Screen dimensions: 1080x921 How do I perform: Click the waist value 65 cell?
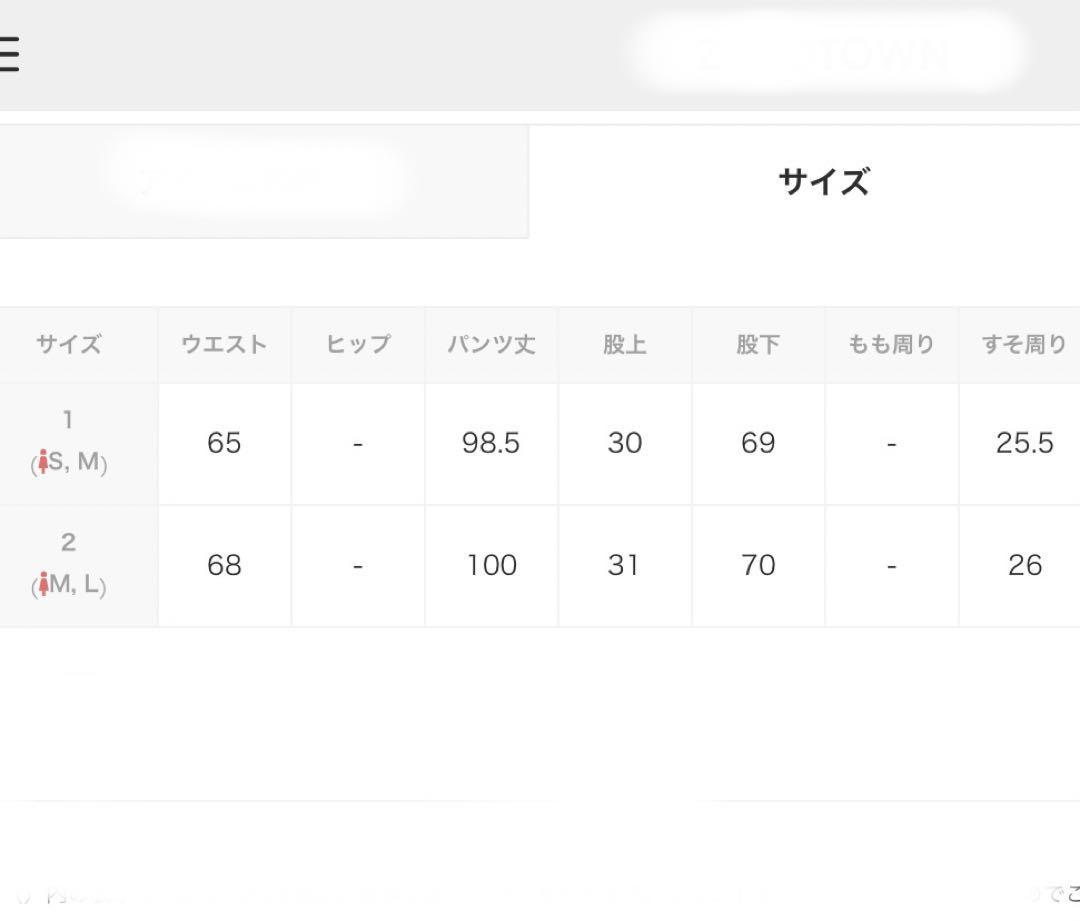(225, 444)
